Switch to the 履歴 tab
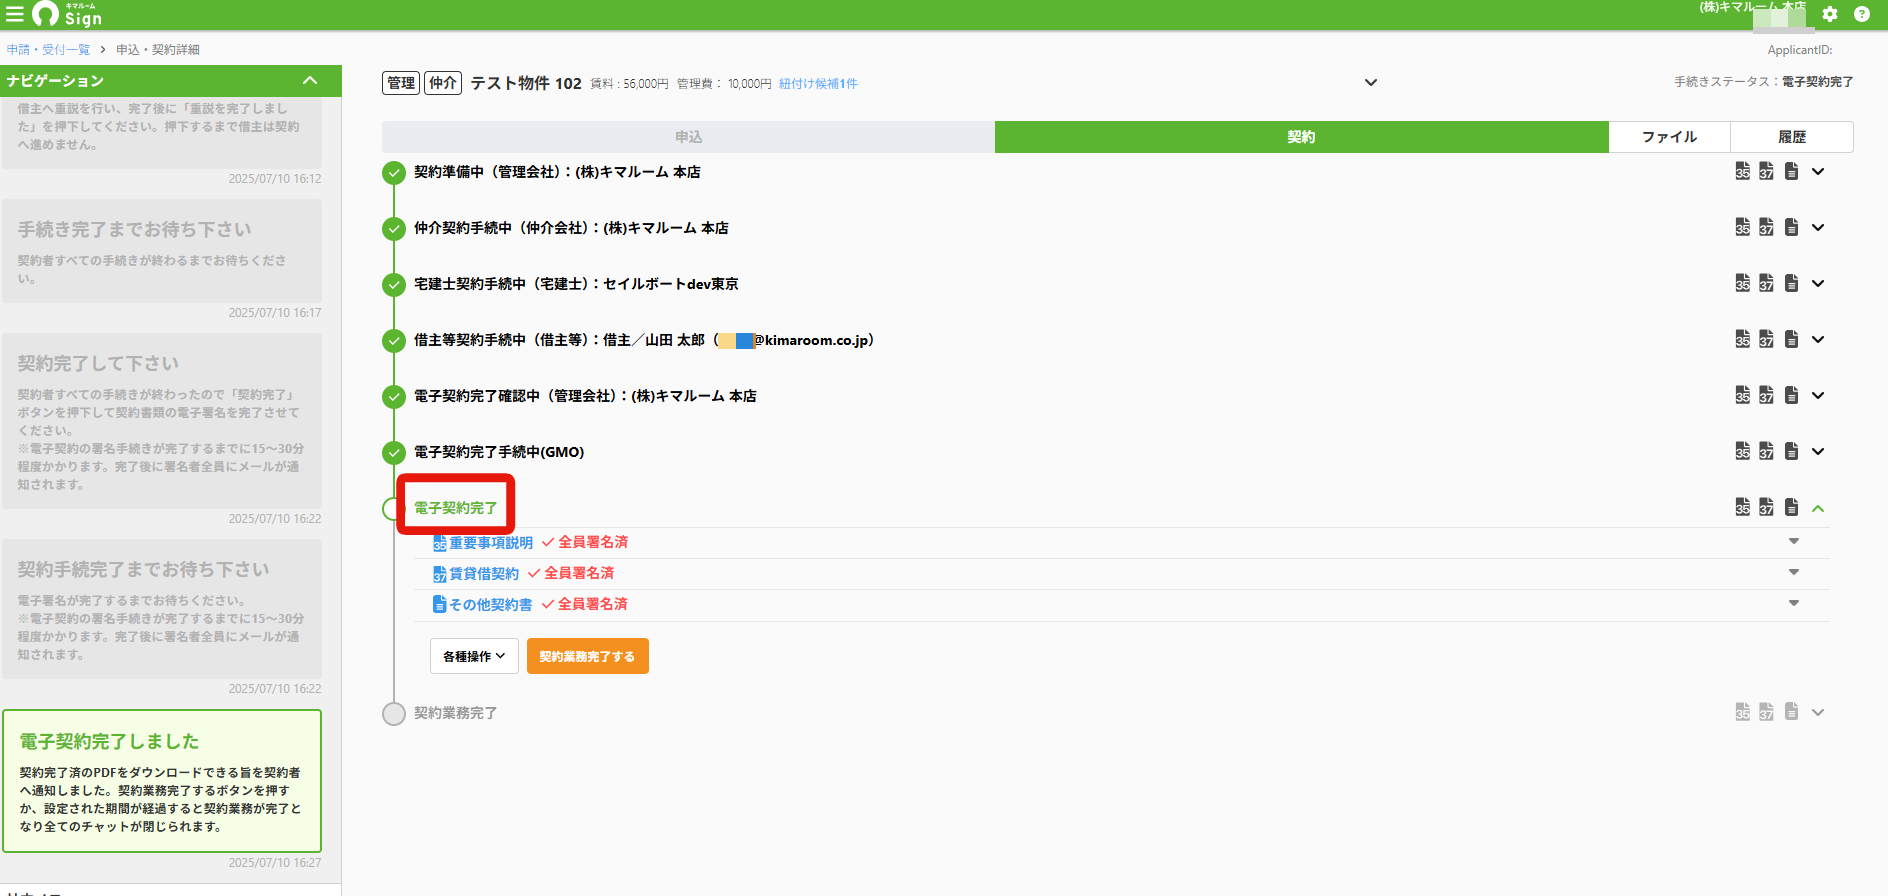 [1792, 137]
